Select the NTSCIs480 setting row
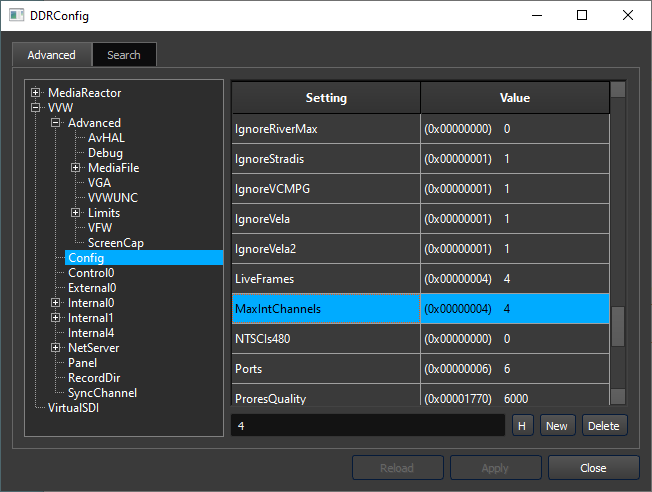652x492 pixels. (x=420, y=339)
